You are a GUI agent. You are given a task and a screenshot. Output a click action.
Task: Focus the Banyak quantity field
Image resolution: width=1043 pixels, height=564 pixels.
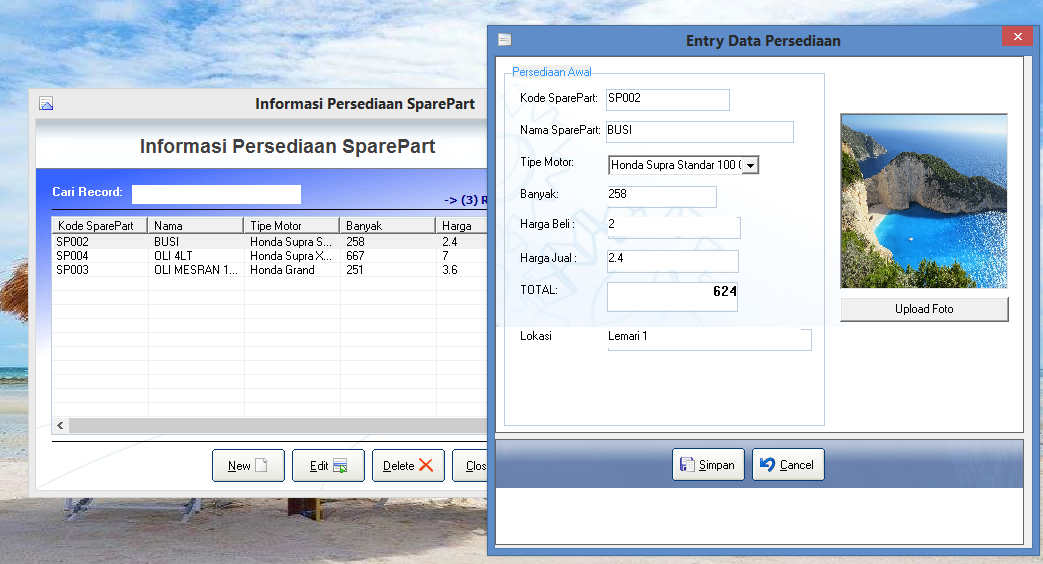(x=661, y=196)
